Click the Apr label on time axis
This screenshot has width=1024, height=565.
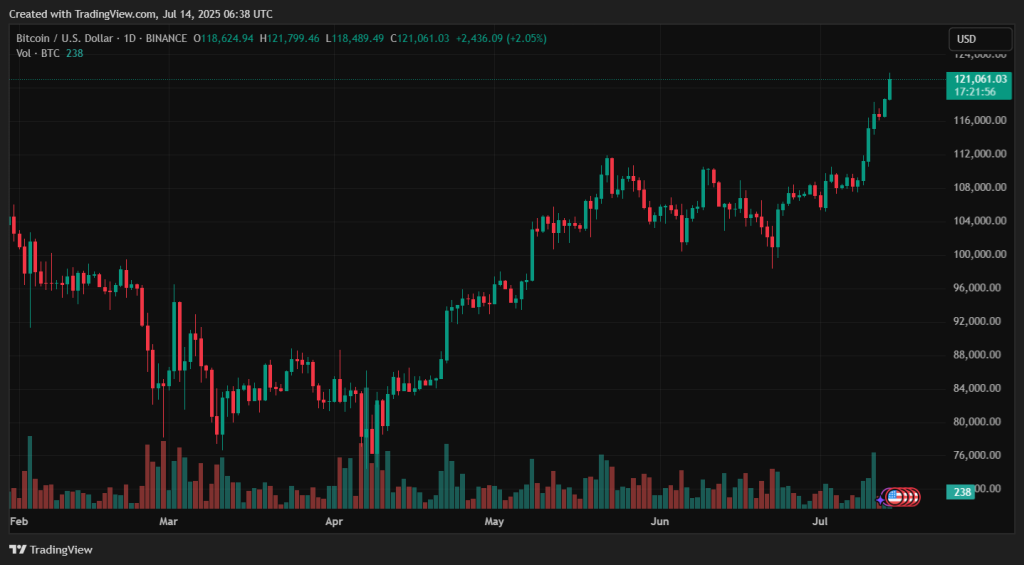[334, 522]
